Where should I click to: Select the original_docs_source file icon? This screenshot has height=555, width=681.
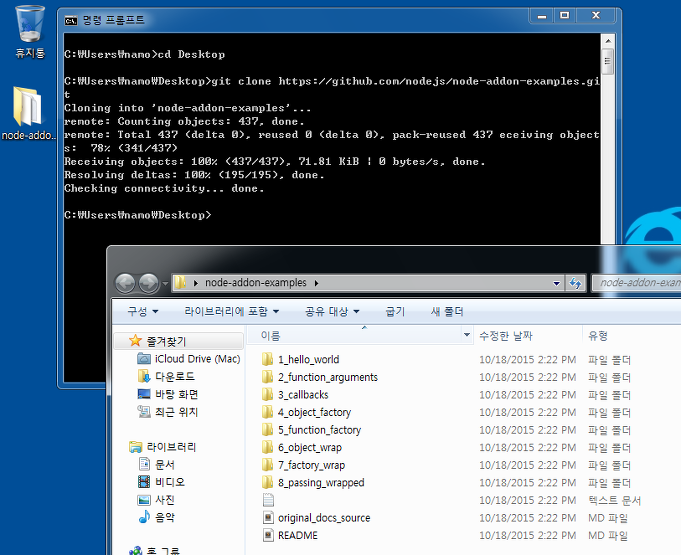(268, 518)
